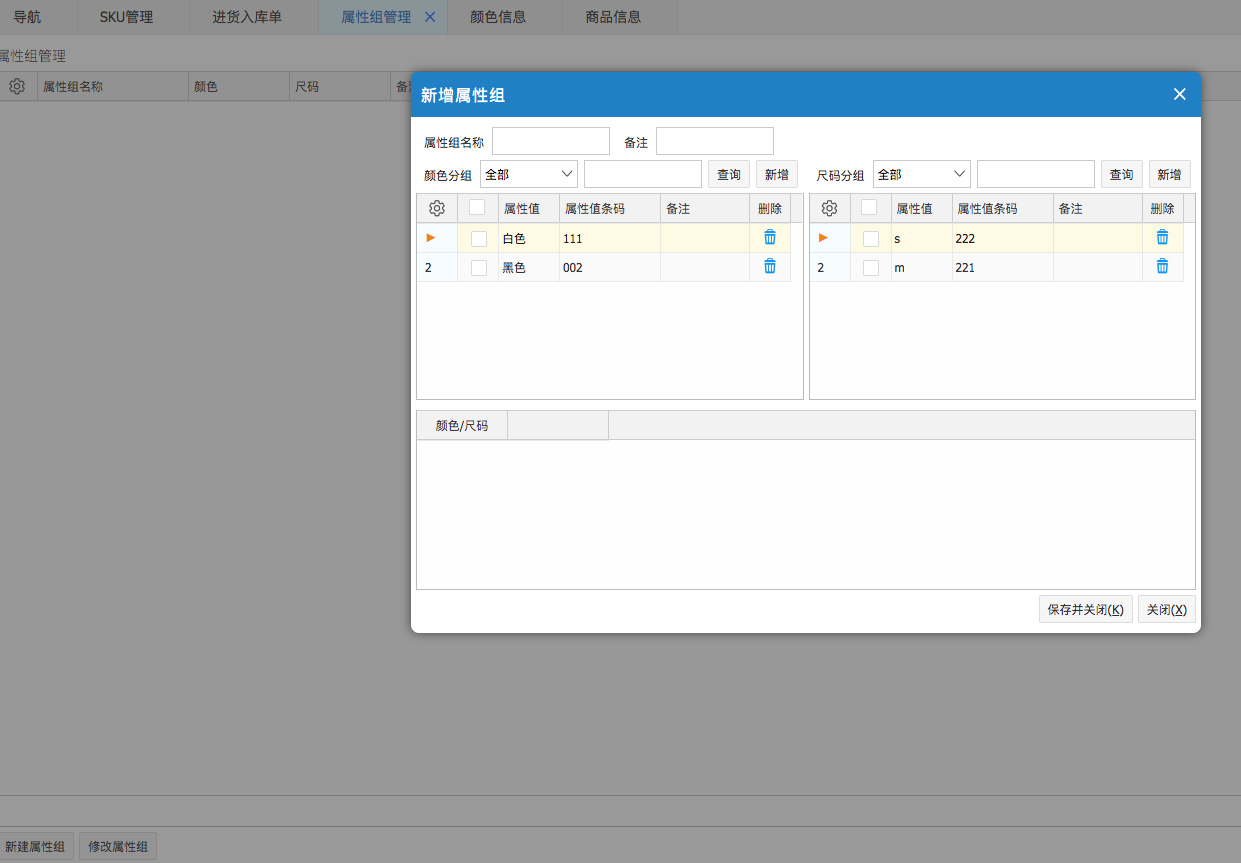Expand the 尺码分组 dropdown
This screenshot has width=1241, height=863.
coord(921,174)
